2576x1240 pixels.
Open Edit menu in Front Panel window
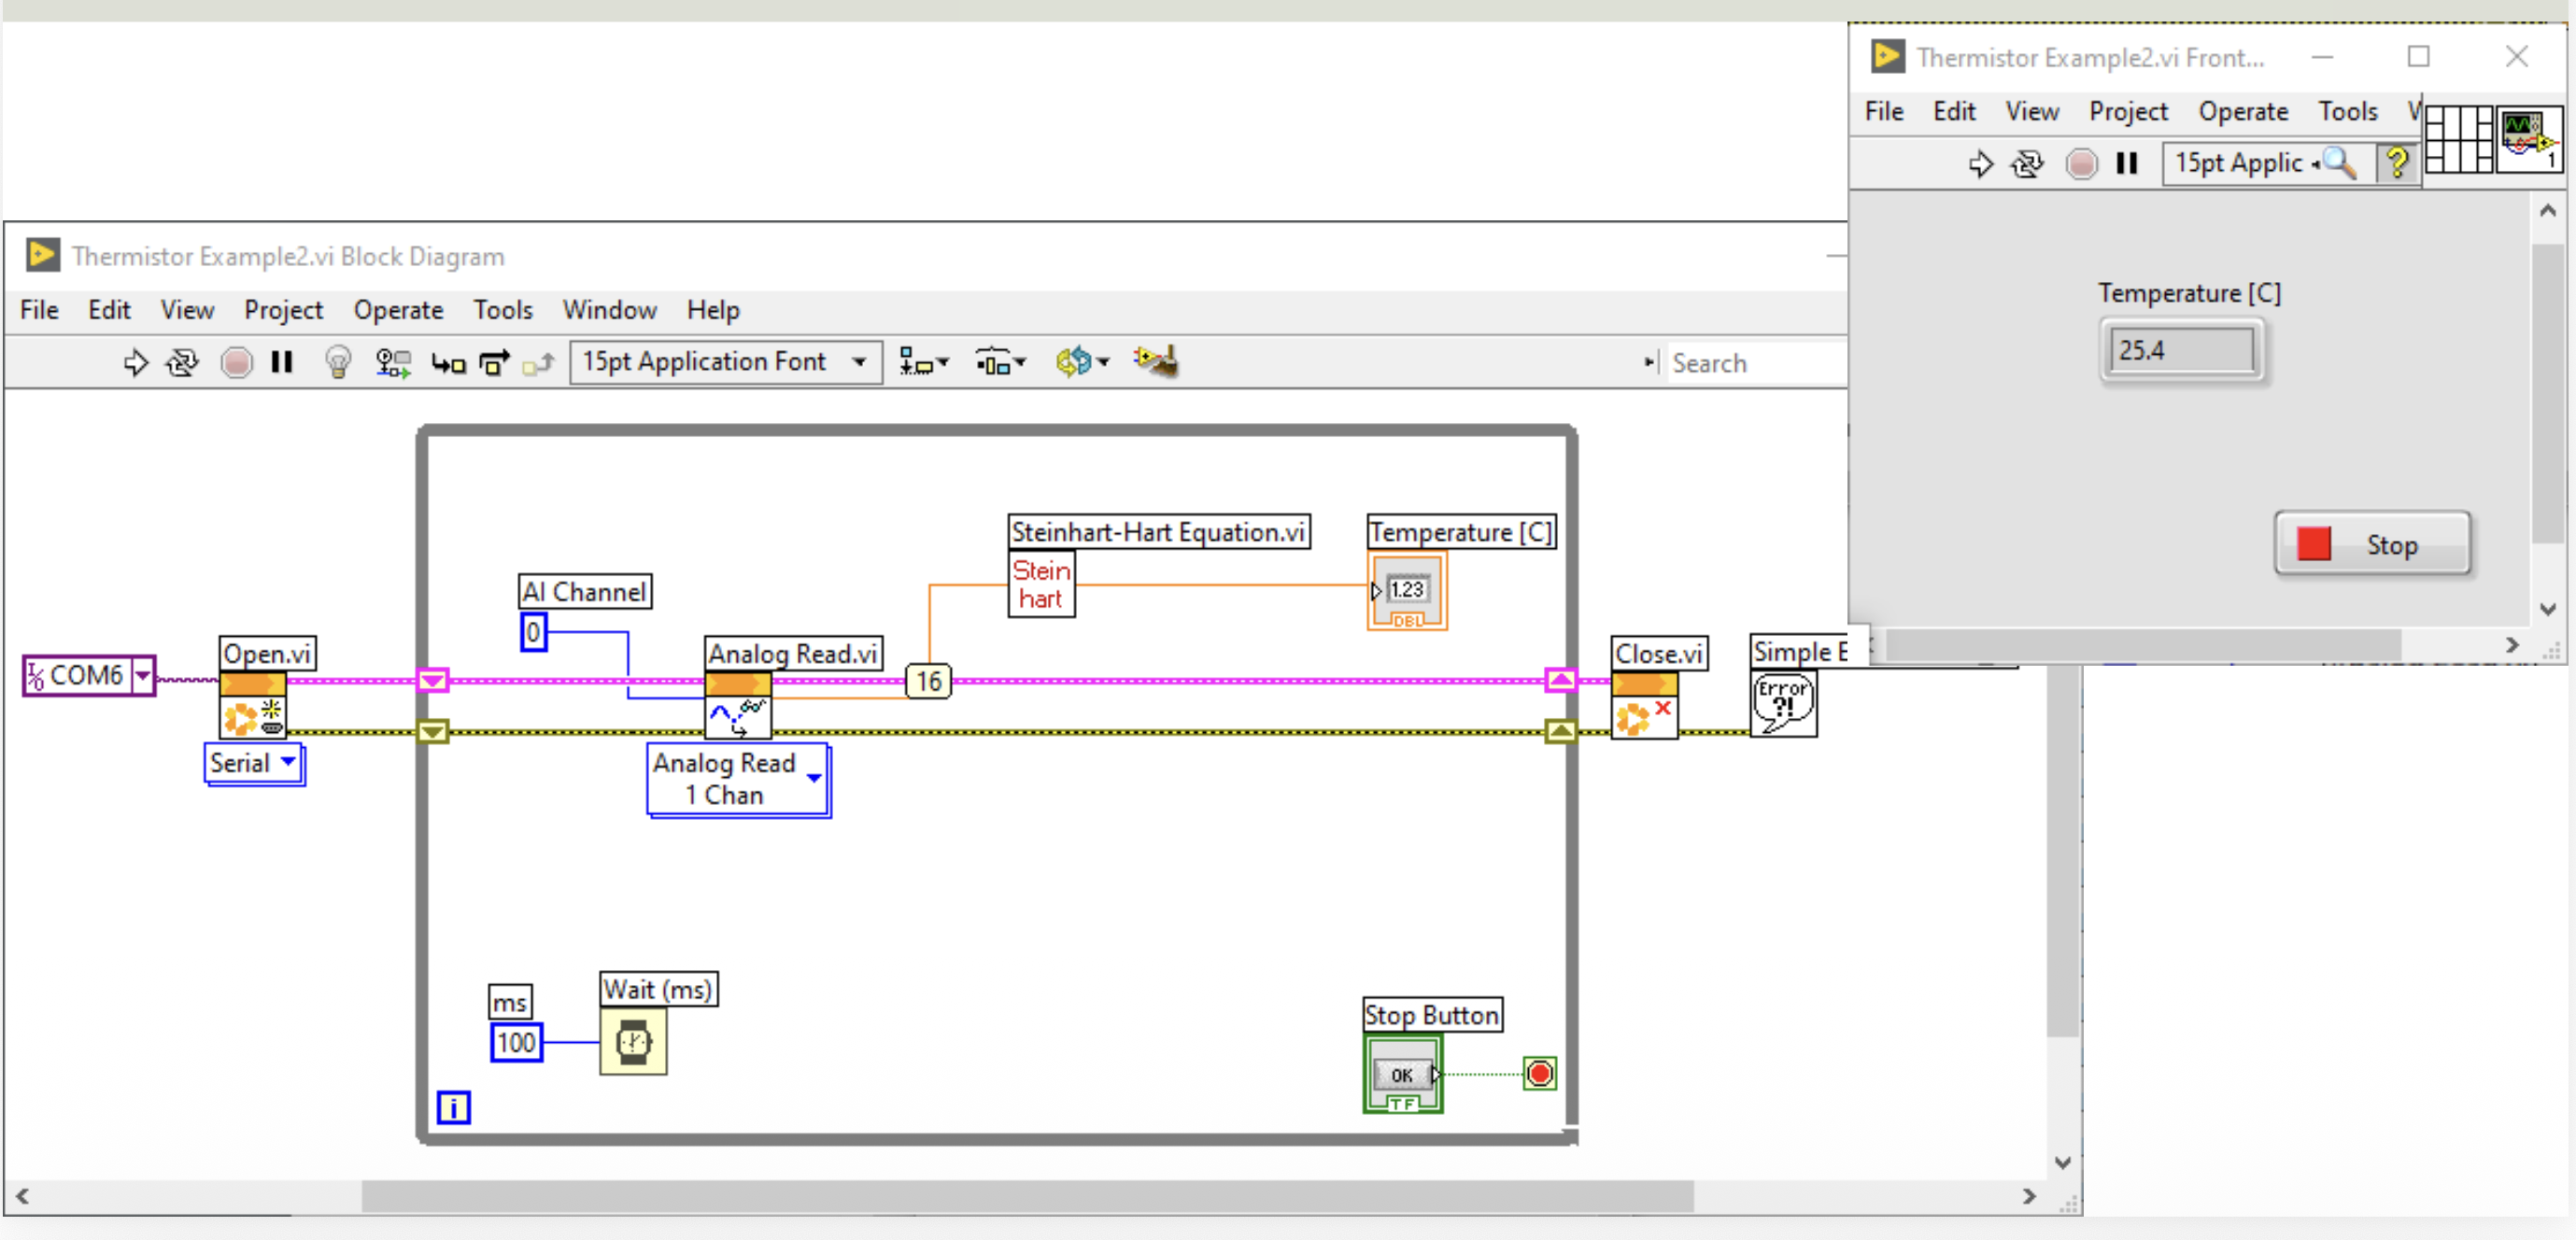pos(1954,111)
